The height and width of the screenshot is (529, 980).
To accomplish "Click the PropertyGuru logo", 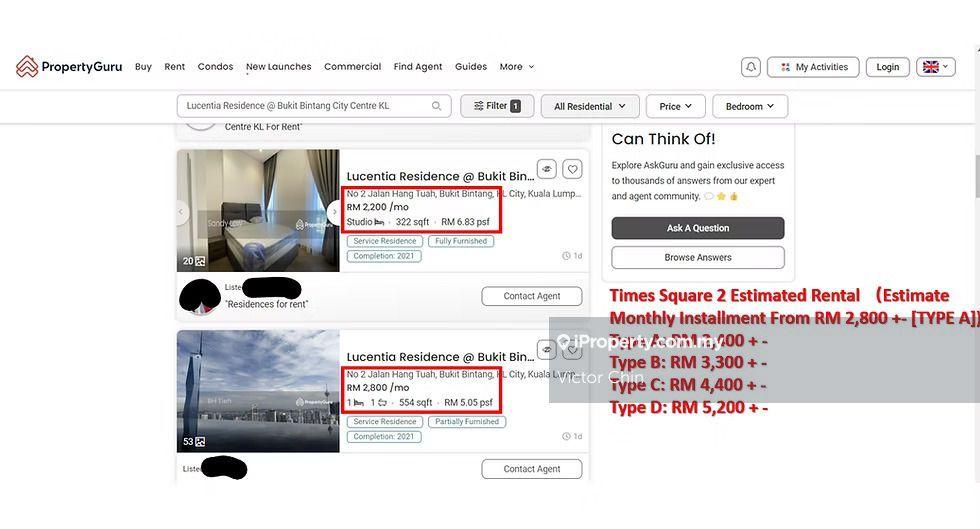I will coord(69,66).
